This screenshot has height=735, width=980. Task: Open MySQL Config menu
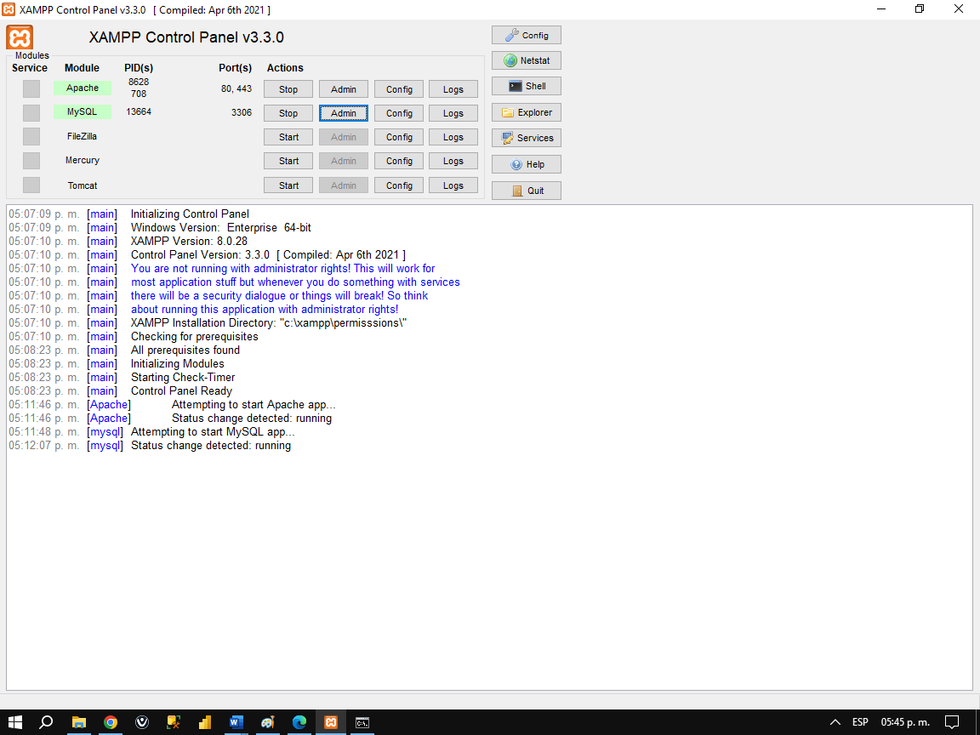coord(399,113)
